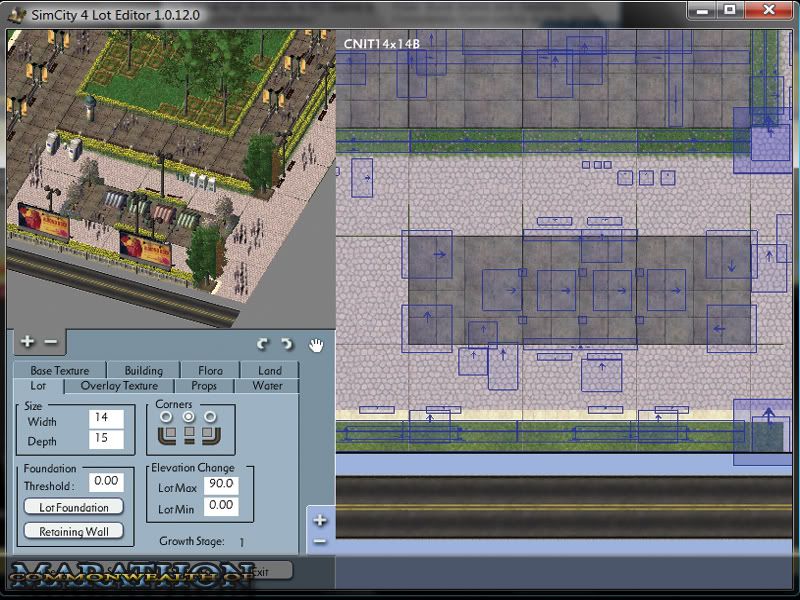Viewport: 800px width, 600px height.
Task: Zoom in the 3D preview with plus icon
Action: (28, 341)
